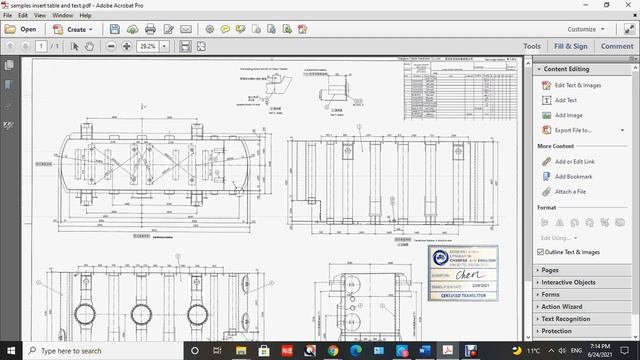Open File Explorer from taskbar
The width and height of the screenshot is (640, 360).
tap(241, 351)
